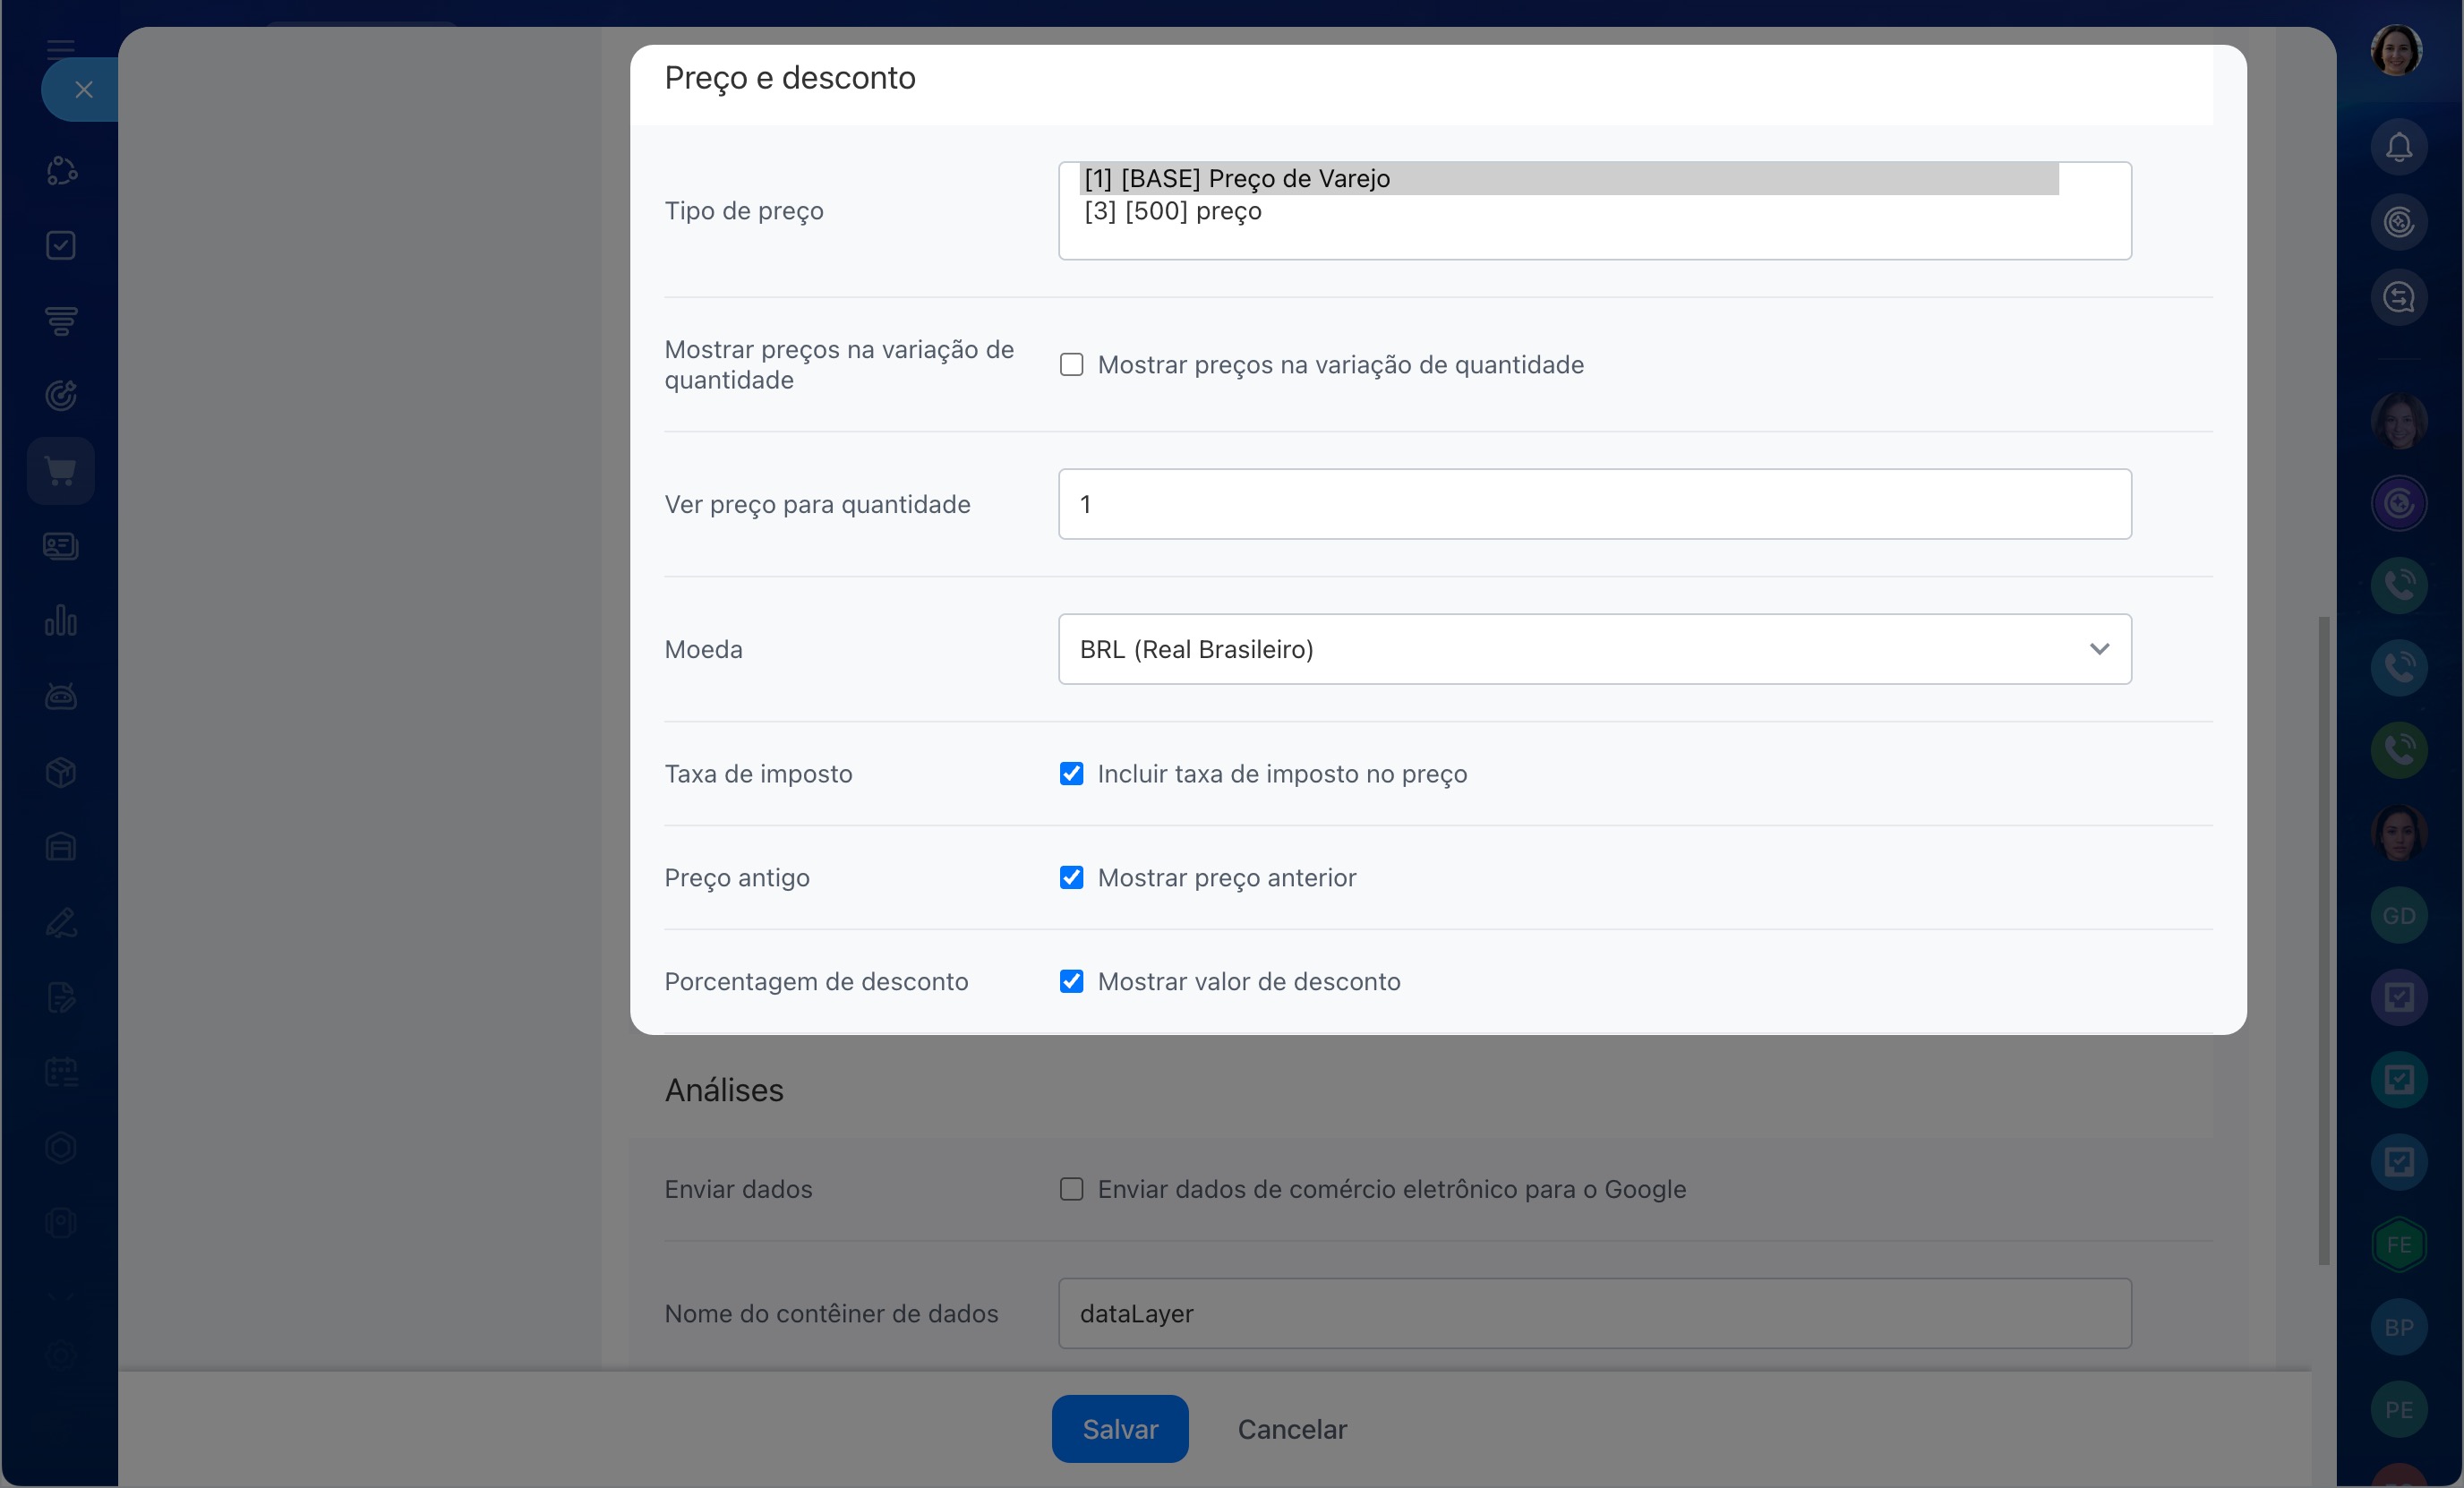Screen dimensions: 2464x1488
Task: Click the Ver preço para quantidade field
Action: click(x=1594, y=505)
